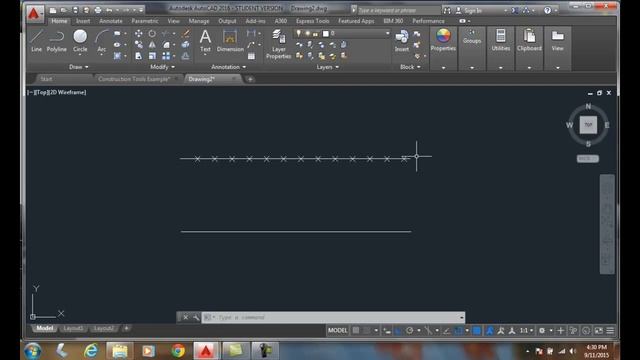Toggle layer on/off lightbulb in layer dropdown
This screenshot has width=640, height=360.
pos(299,33)
